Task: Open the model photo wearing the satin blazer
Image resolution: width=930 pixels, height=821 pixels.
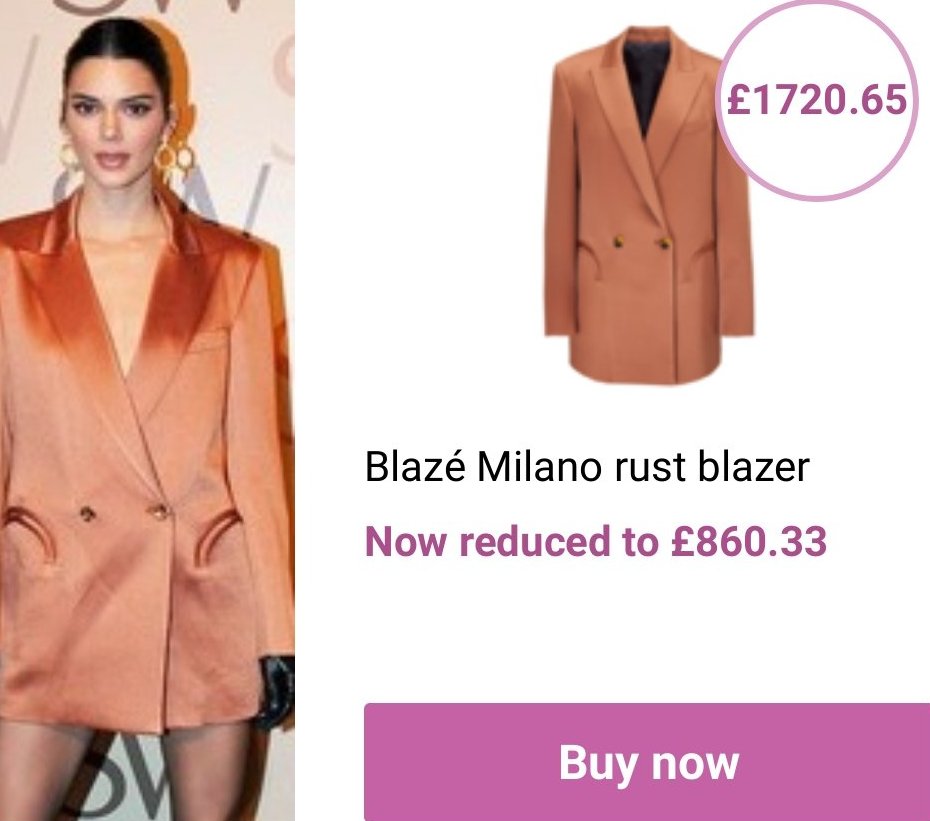Action: pyautogui.click(x=147, y=410)
